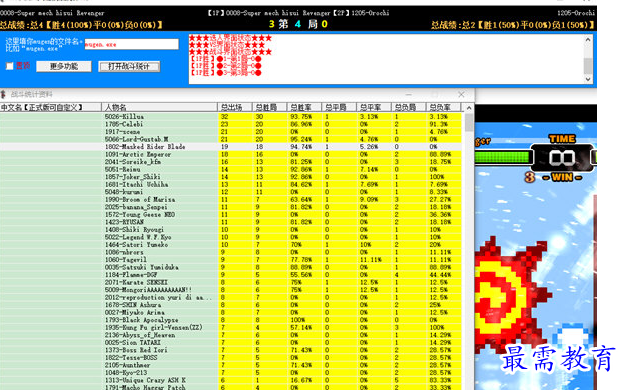Select row 2041-Soreike_kfm

[x=231, y=162]
